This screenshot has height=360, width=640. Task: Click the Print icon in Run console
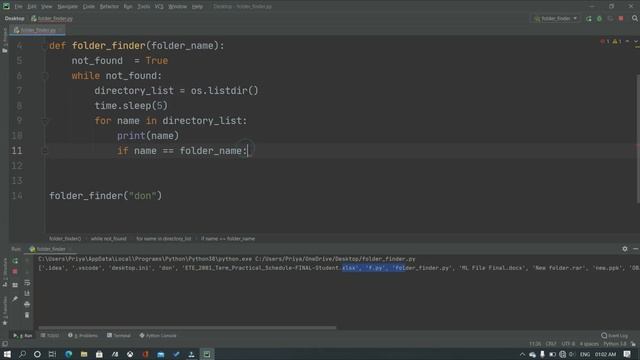[27, 304]
